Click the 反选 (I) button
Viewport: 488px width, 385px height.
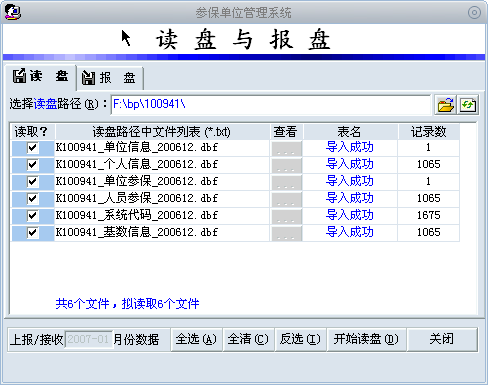click(300, 339)
